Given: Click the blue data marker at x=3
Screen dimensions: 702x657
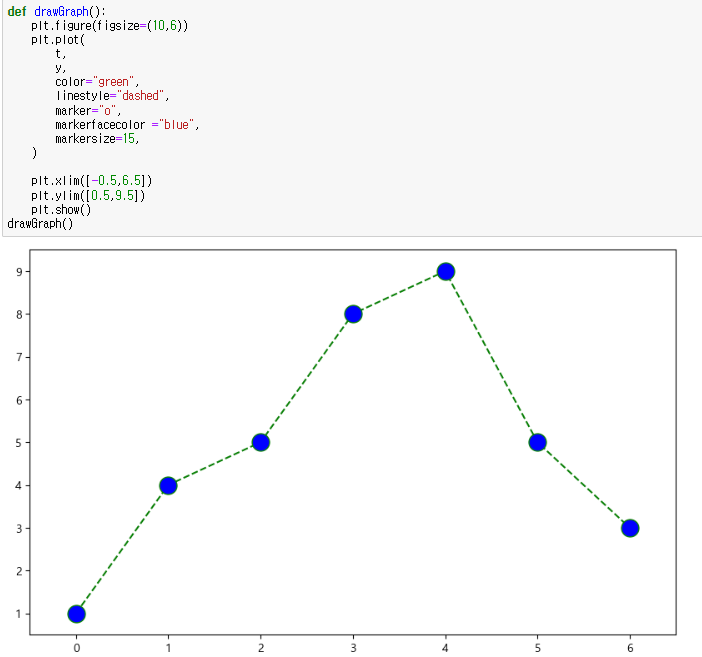Looking at the screenshot, I should pyautogui.click(x=353, y=314).
